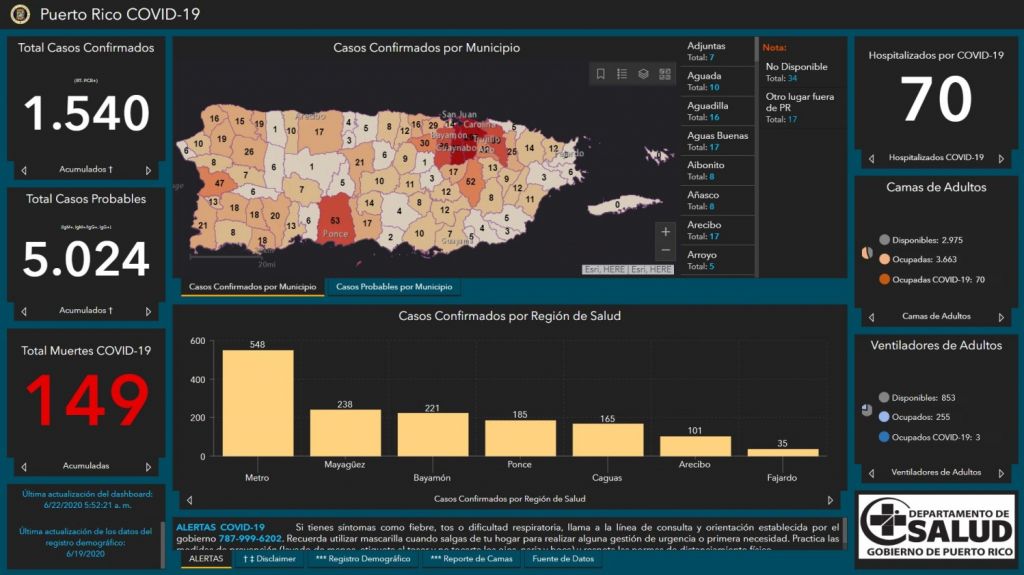Click the Puerto Rico seal in header
Viewport: 1024px width, 575px height.
(x=20, y=14)
